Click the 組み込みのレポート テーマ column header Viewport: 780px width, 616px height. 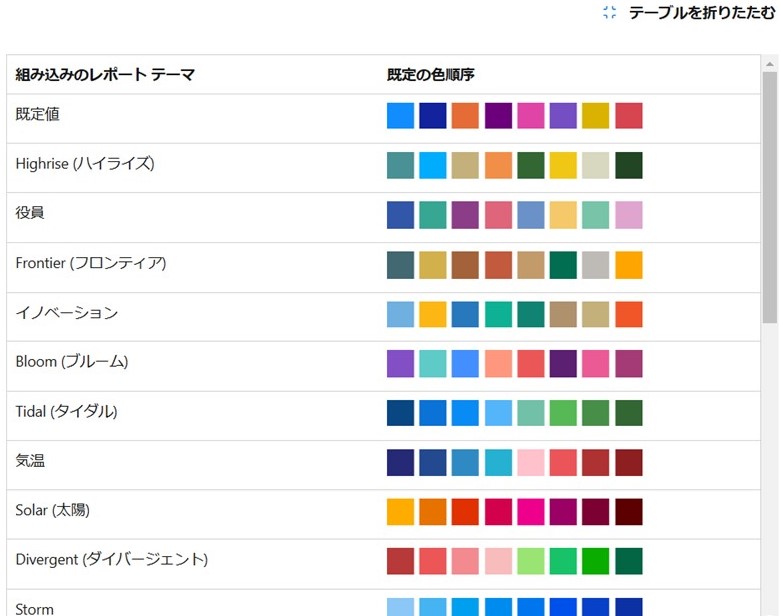point(105,75)
